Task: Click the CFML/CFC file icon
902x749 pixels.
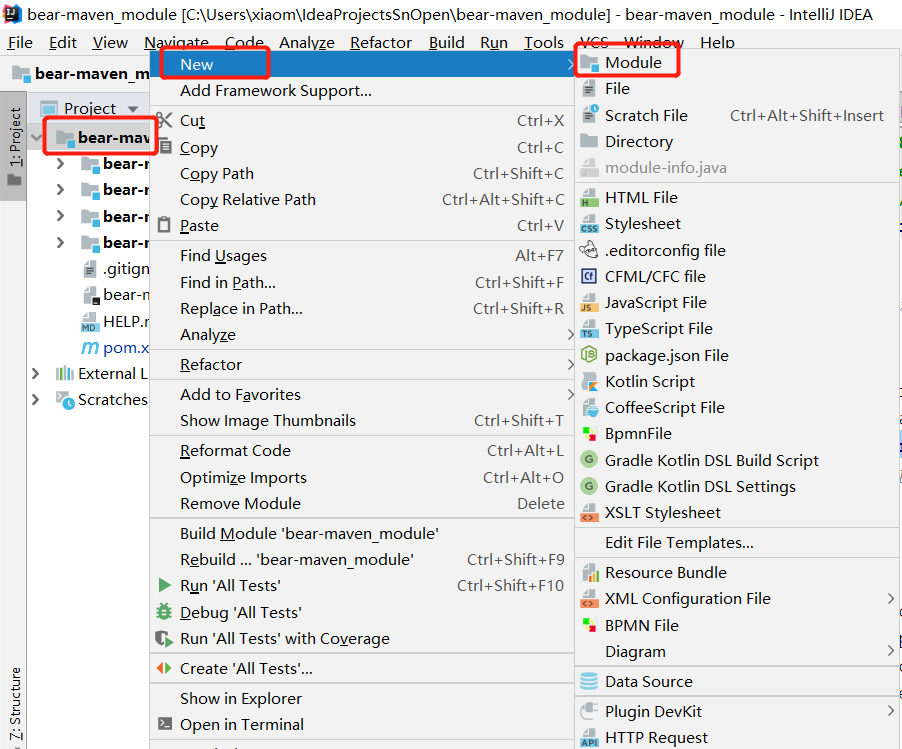Action: point(589,276)
